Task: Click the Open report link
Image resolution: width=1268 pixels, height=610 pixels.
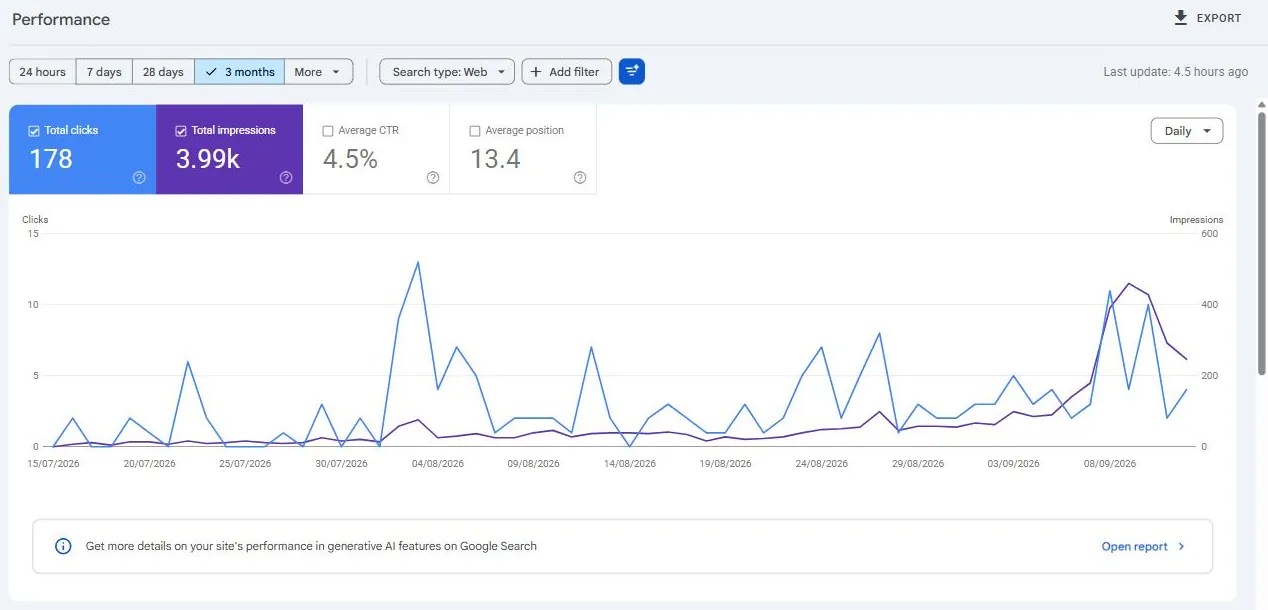Action: [1134, 546]
